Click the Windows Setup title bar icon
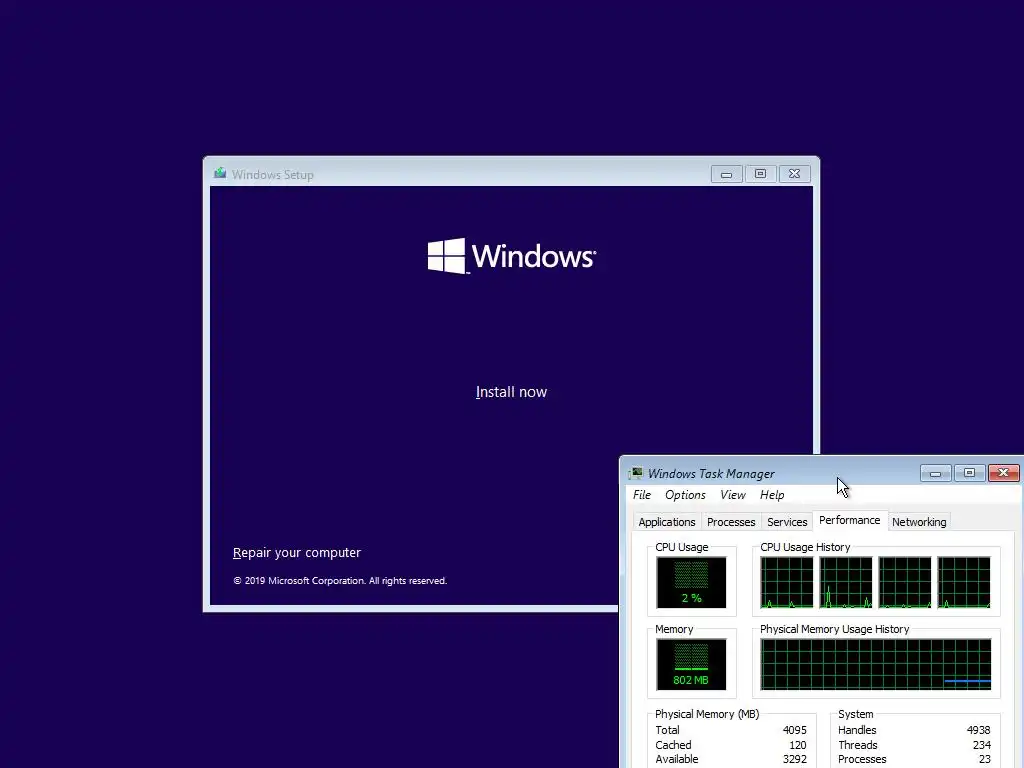This screenshot has width=1024, height=768. tap(220, 174)
